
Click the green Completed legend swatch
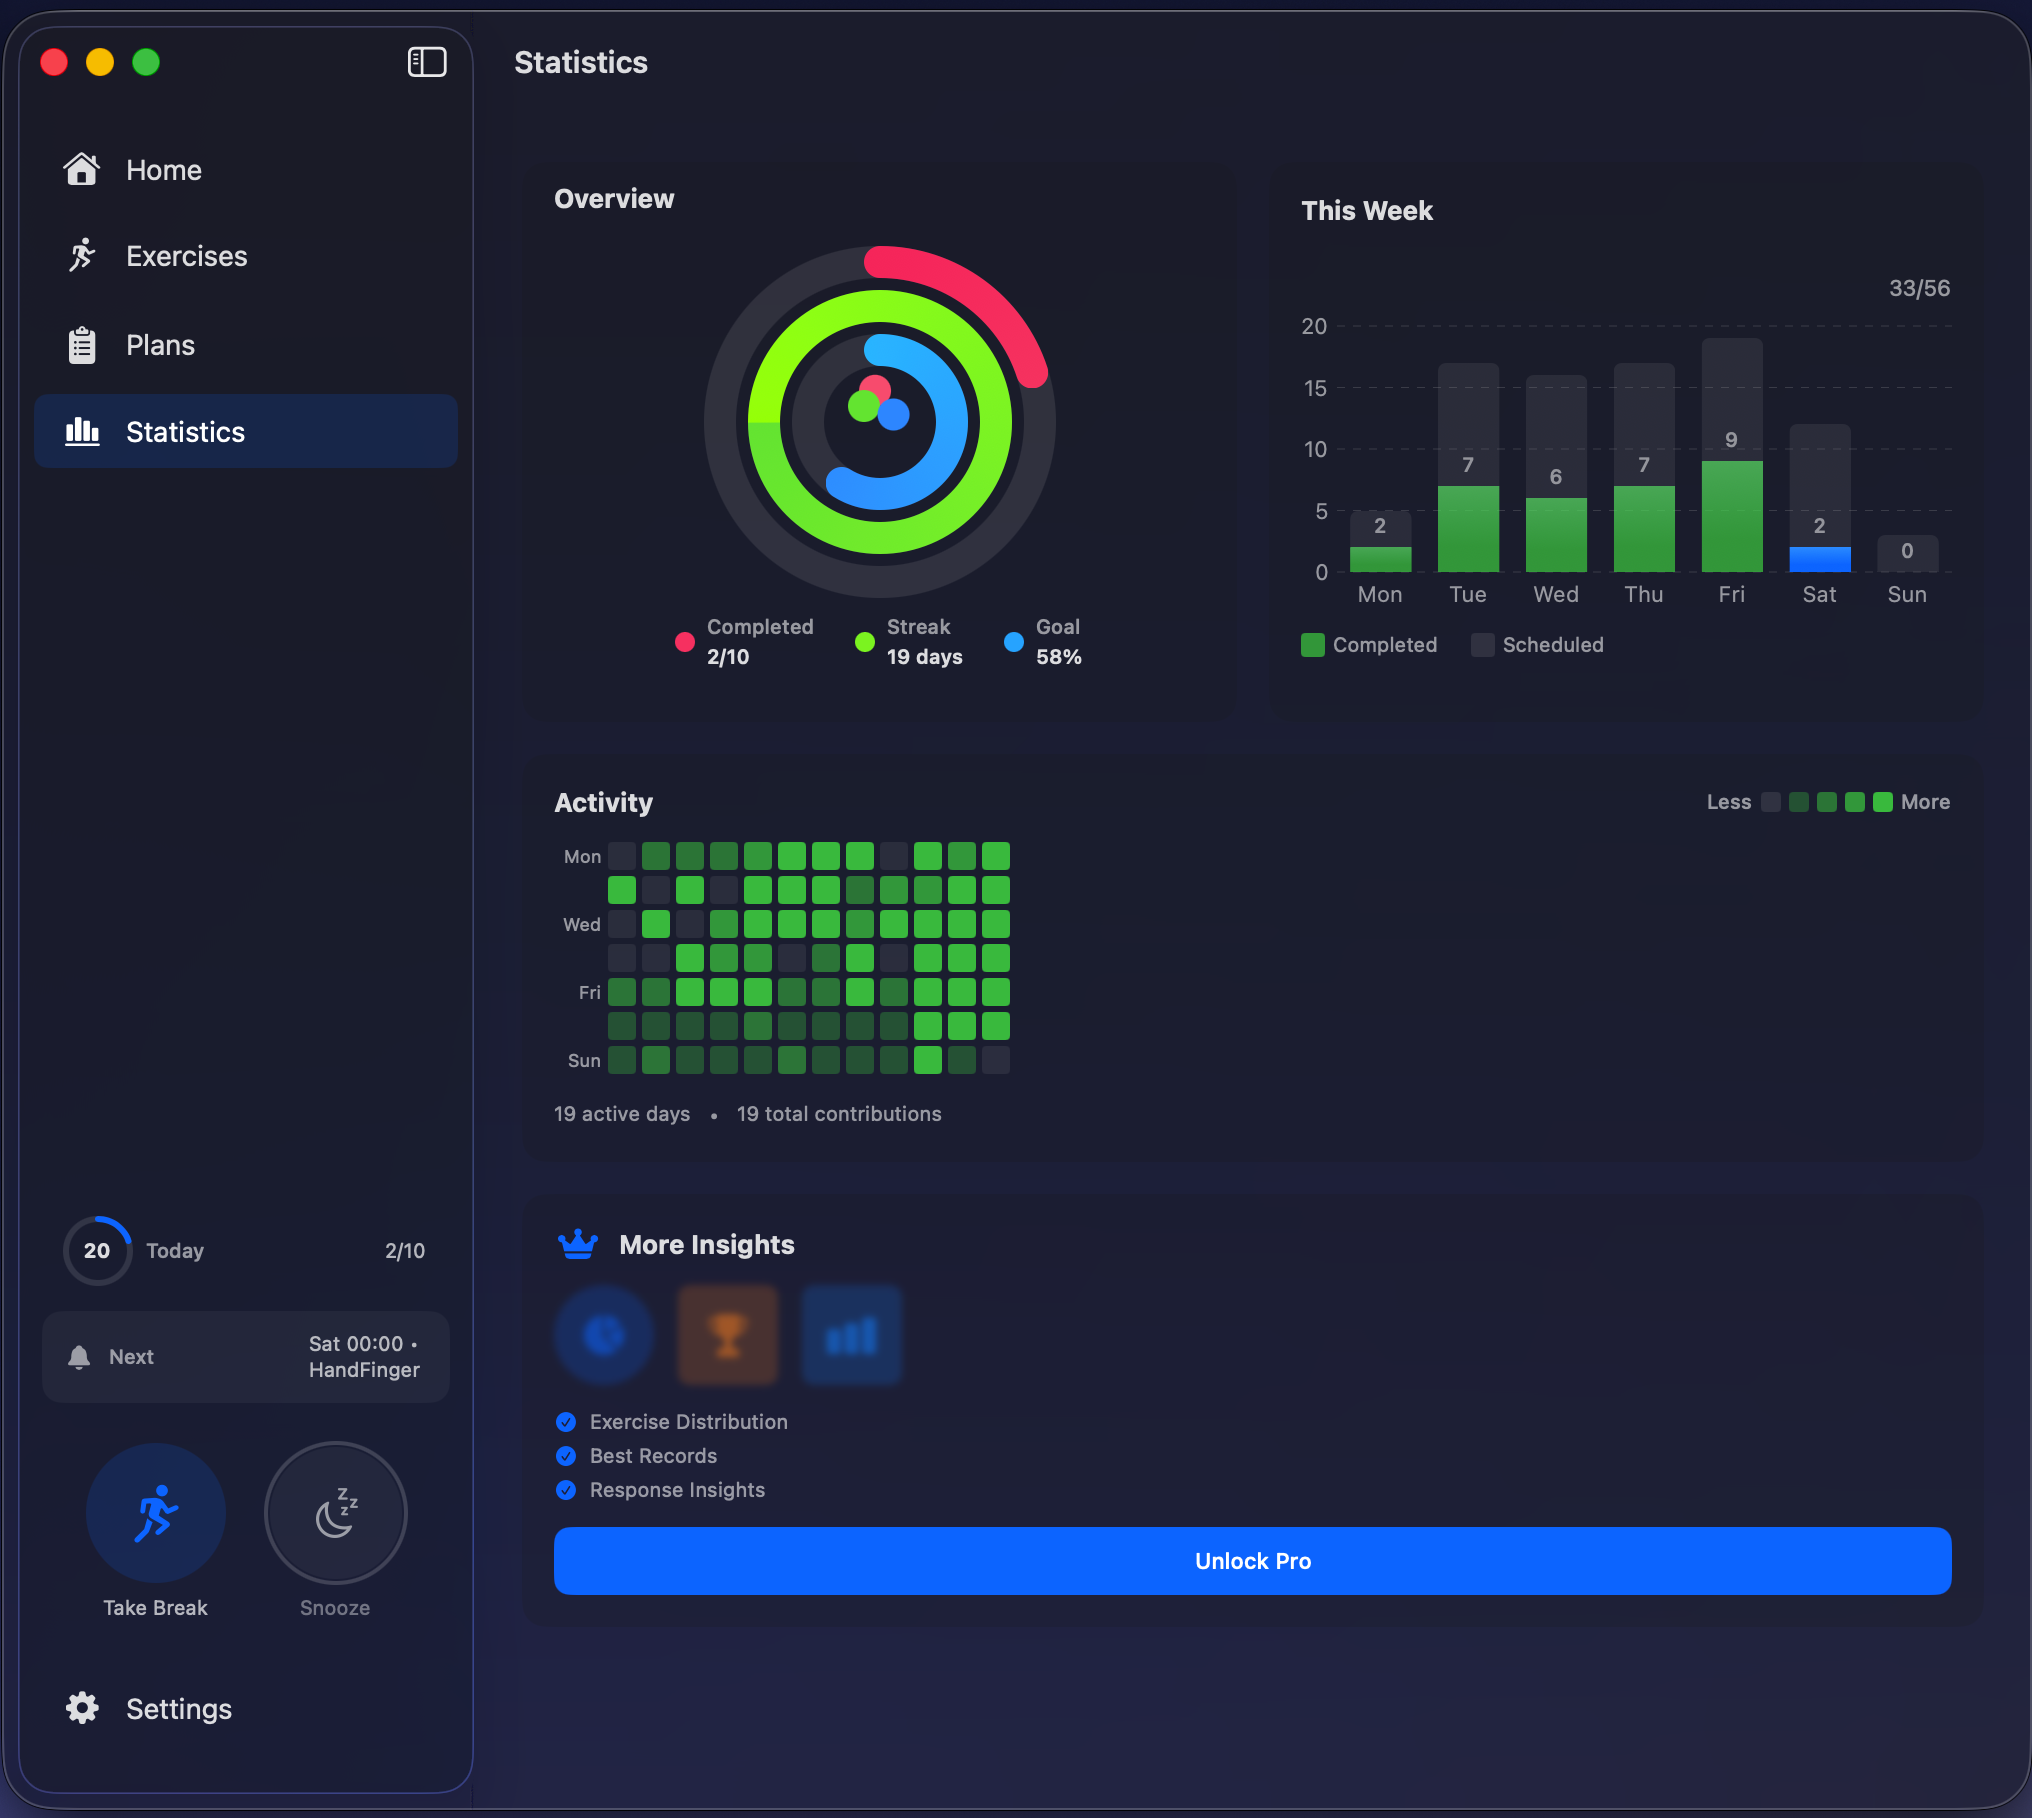(1313, 645)
